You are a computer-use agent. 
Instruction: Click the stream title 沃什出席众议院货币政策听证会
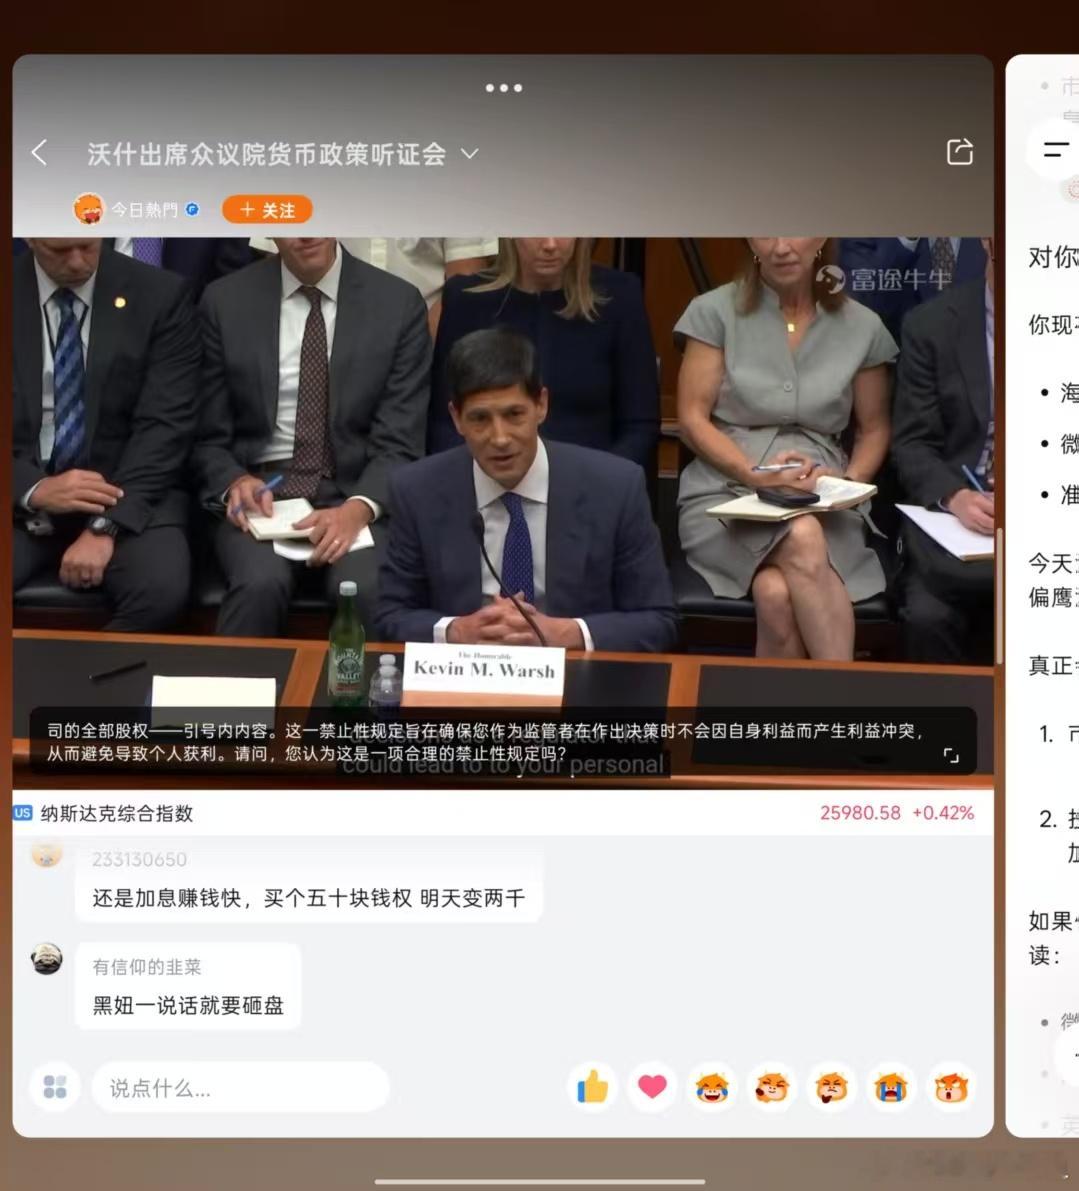pos(267,153)
